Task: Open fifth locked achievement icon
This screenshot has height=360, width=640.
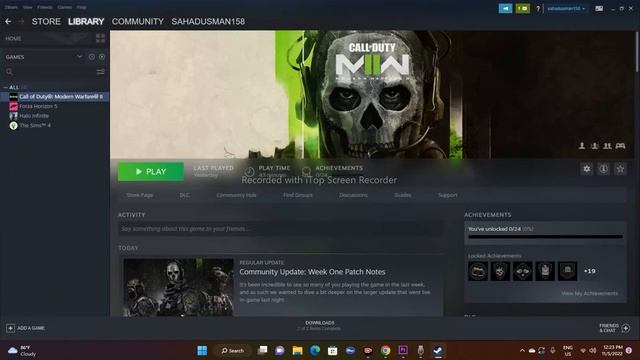Action: [x=568, y=271]
